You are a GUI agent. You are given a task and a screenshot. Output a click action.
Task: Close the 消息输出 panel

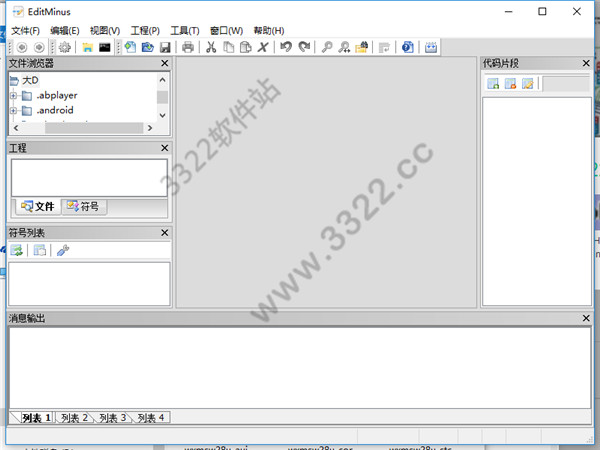coord(586,318)
